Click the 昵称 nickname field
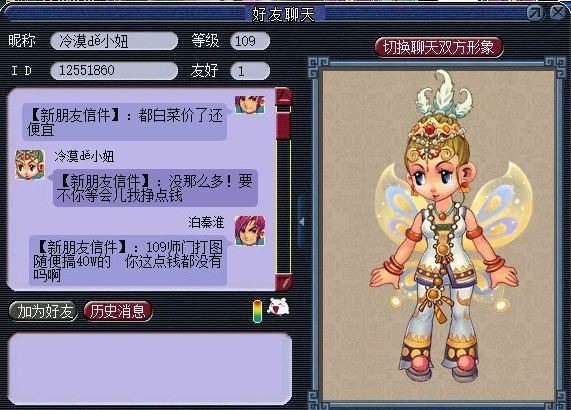Viewport: 571px width, 410px height. (114, 41)
